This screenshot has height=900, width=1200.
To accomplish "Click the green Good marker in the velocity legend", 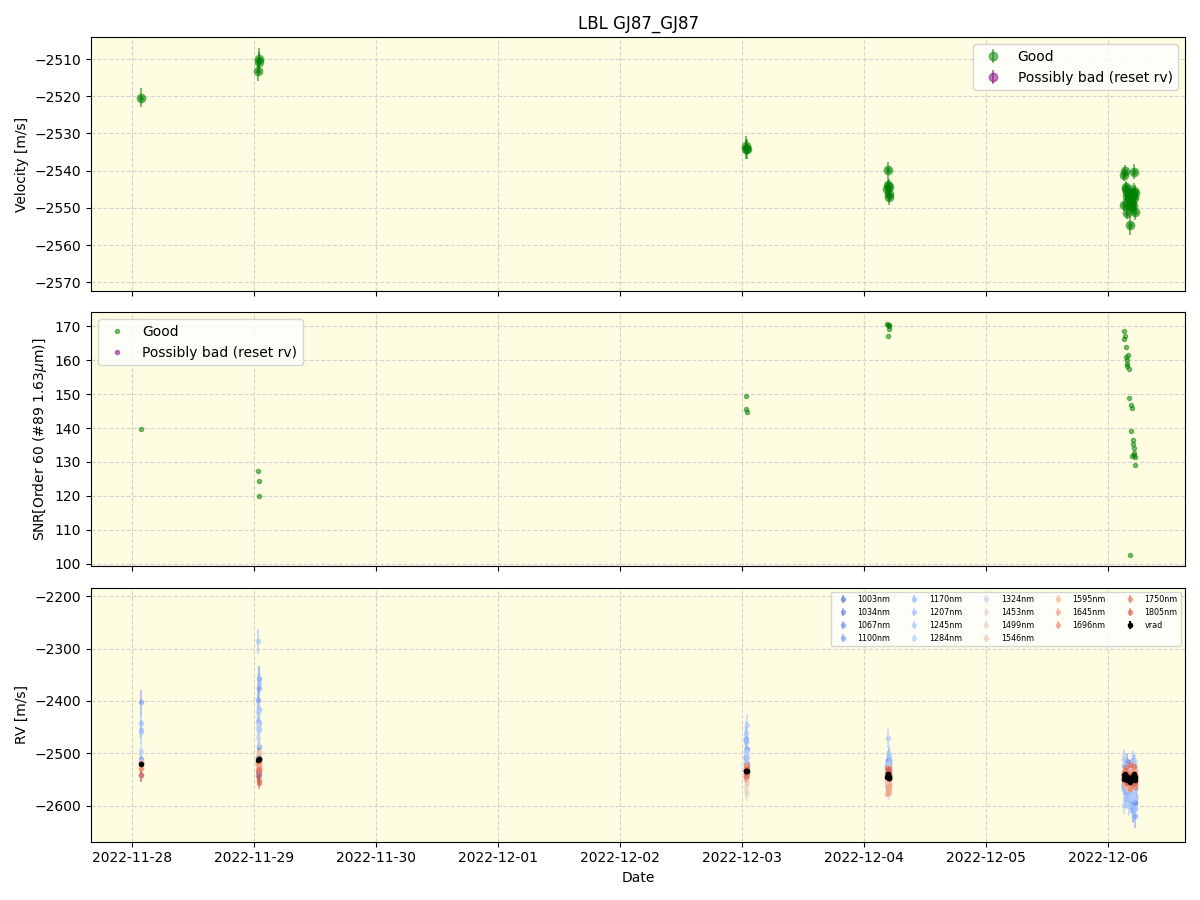I will (x=993, y=57).
